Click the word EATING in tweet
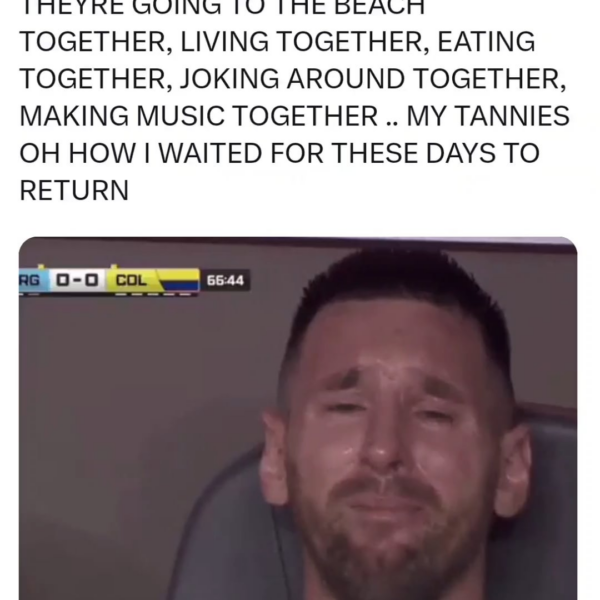 coord(486,42)
